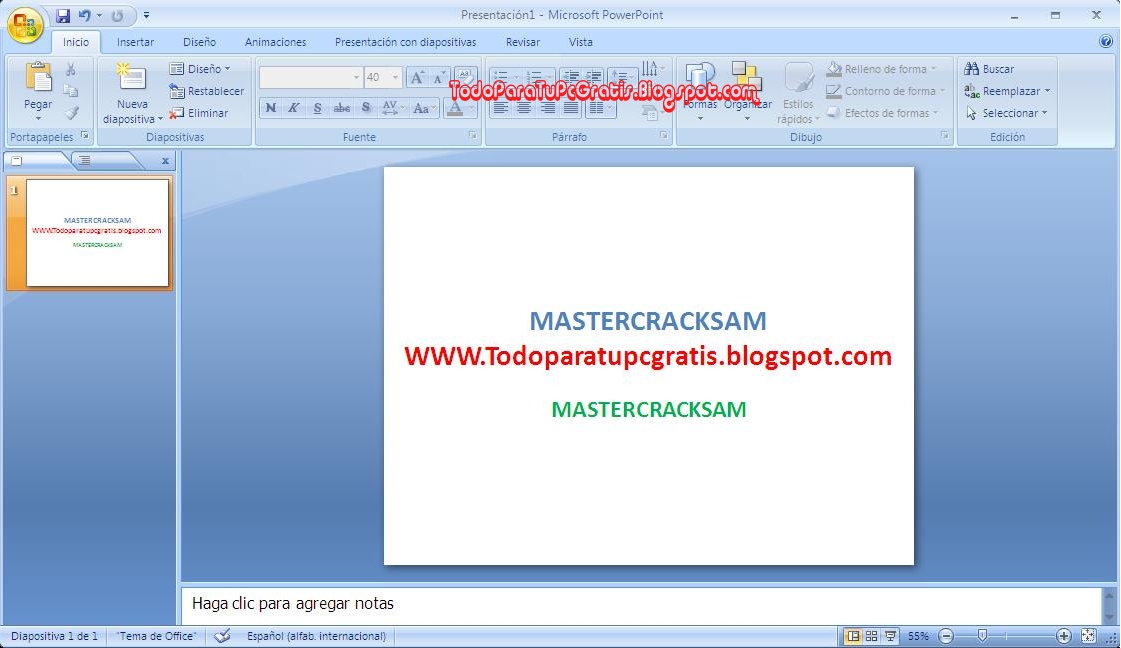The height and width of the screenshot is (648, 1121).
Task: Open Change Case Aa dropdown
Action: coord(424,108)
